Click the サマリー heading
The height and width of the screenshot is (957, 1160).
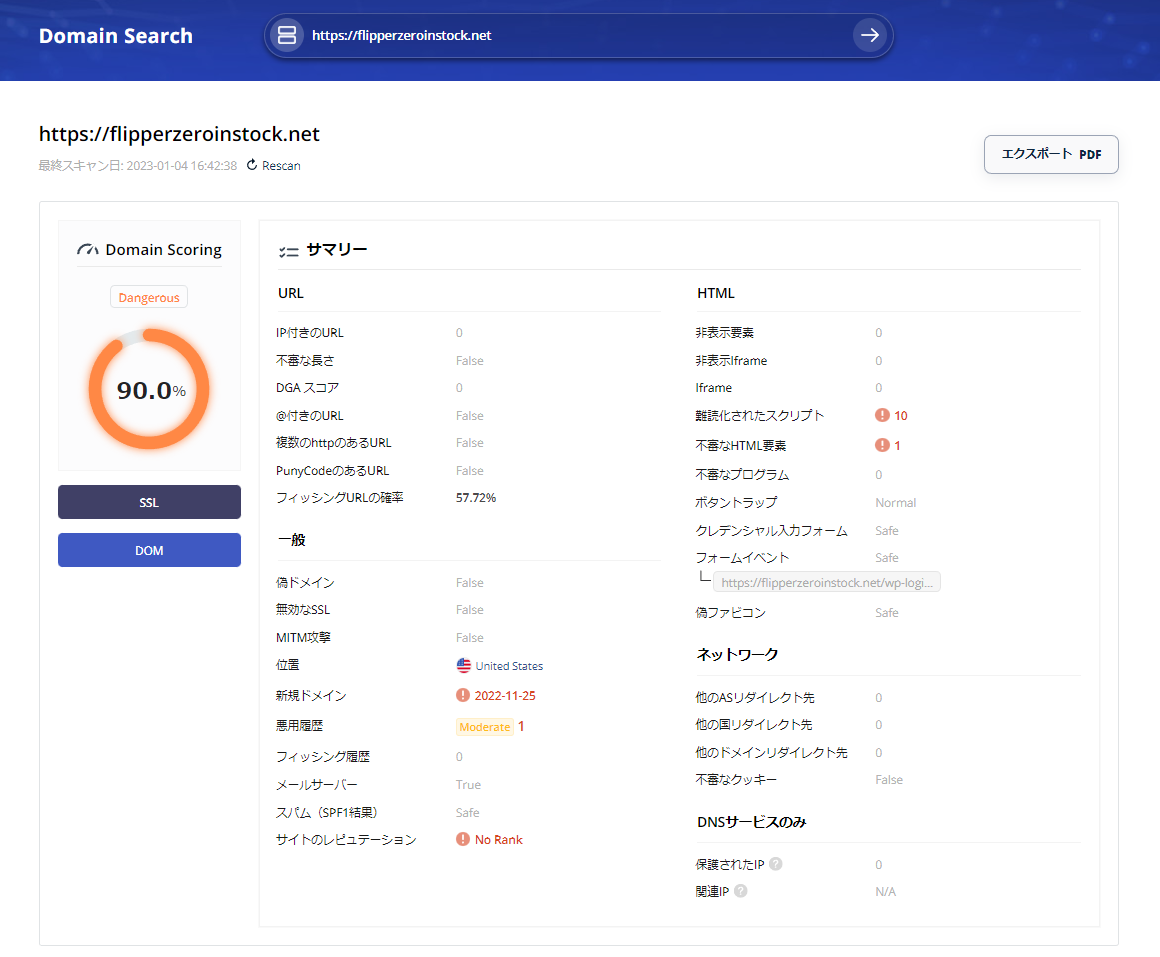337,250
